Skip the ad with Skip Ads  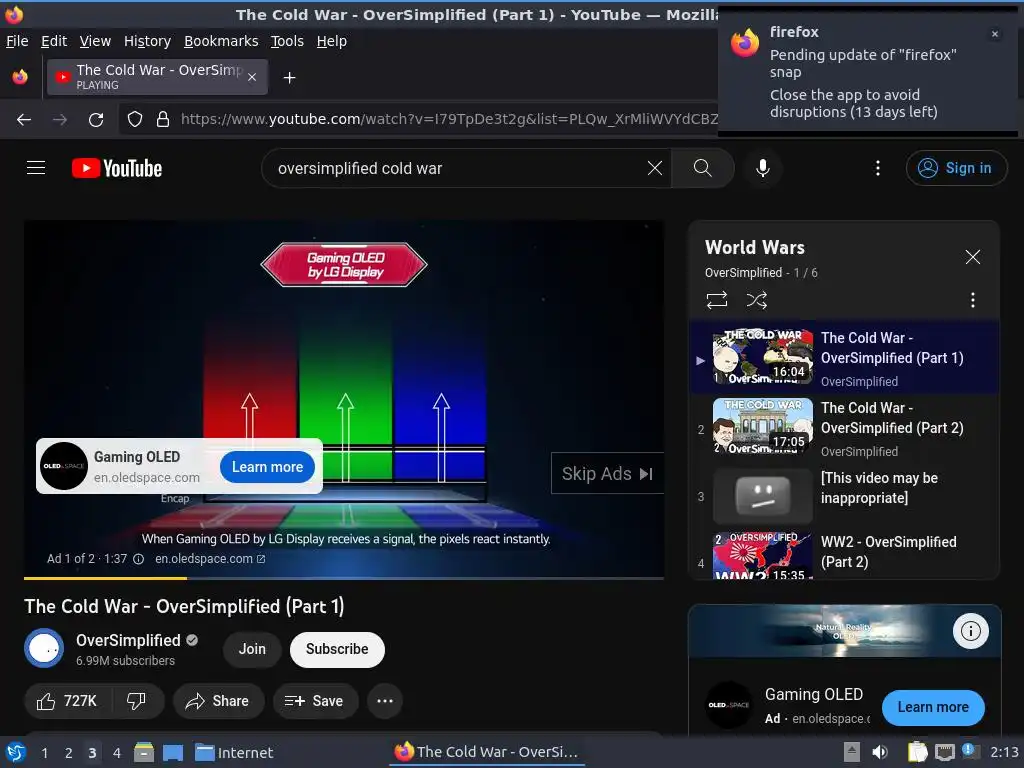click(x=607, y=473)
